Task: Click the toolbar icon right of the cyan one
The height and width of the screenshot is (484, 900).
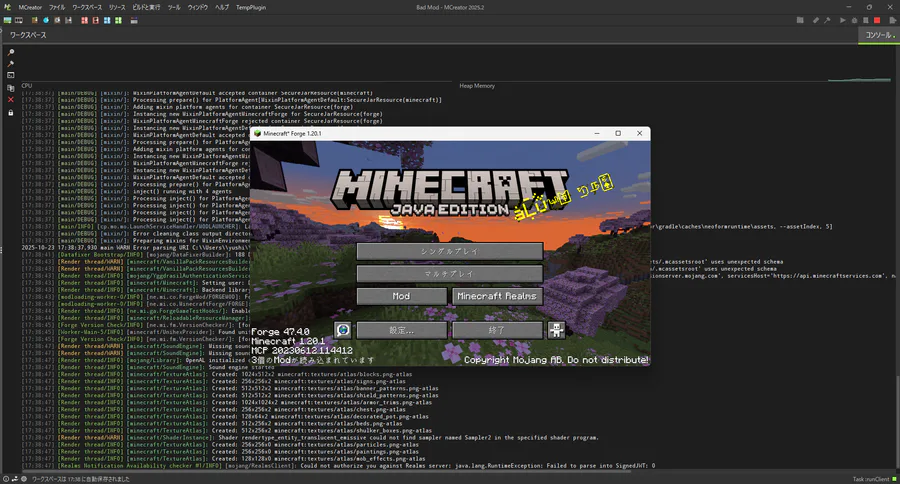Action: click(57, 20)
